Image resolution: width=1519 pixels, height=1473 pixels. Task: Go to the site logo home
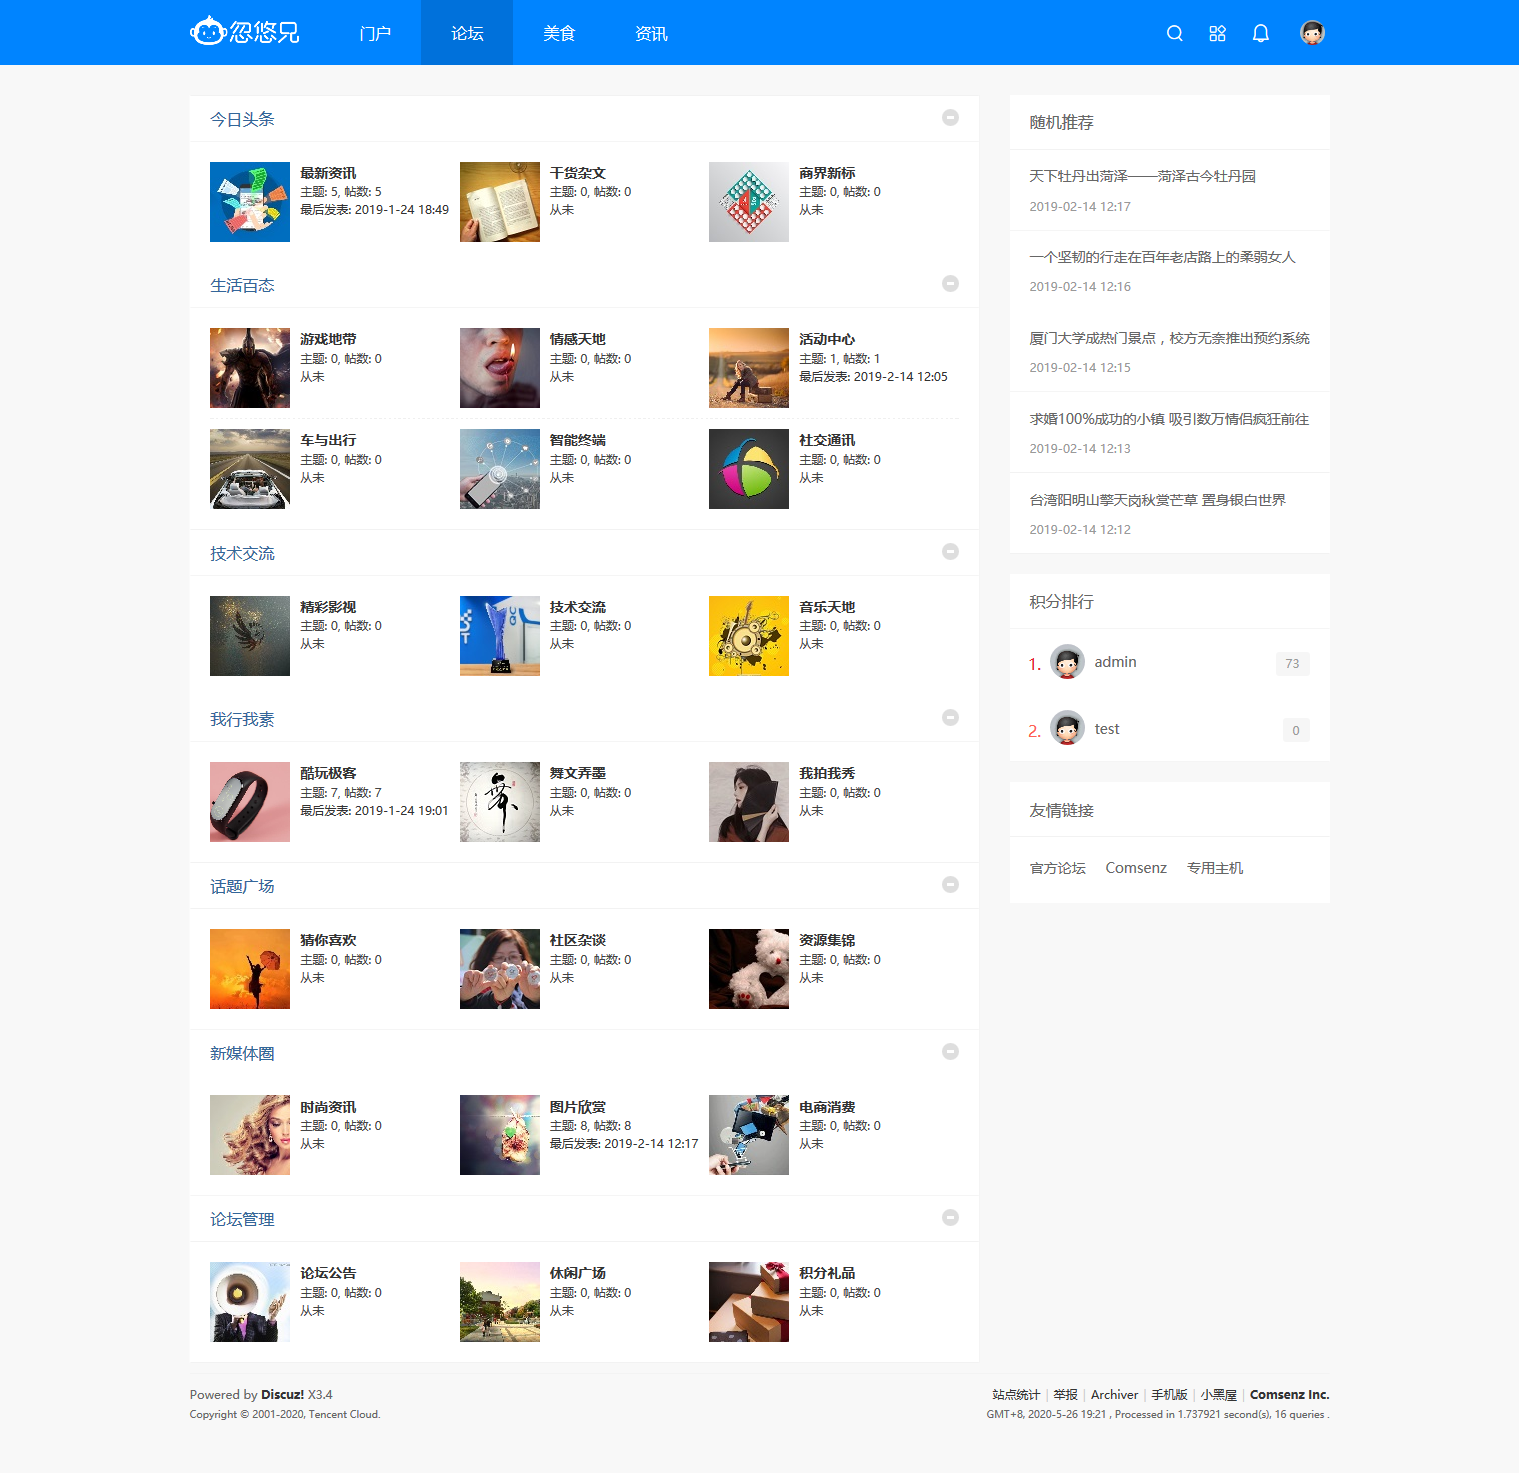click(x=245, y=32)
